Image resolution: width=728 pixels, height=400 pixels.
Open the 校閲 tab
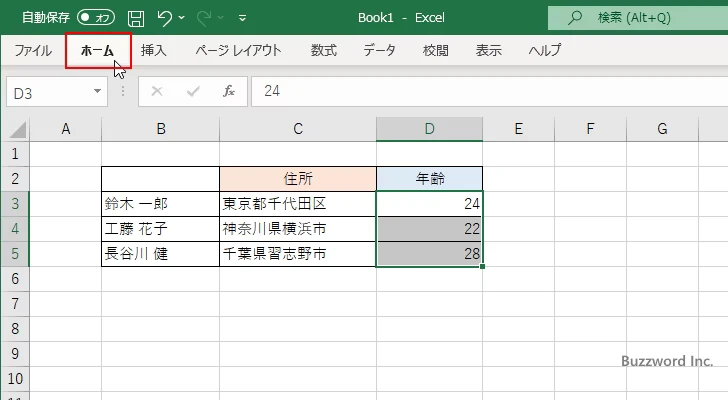[436, 50]
